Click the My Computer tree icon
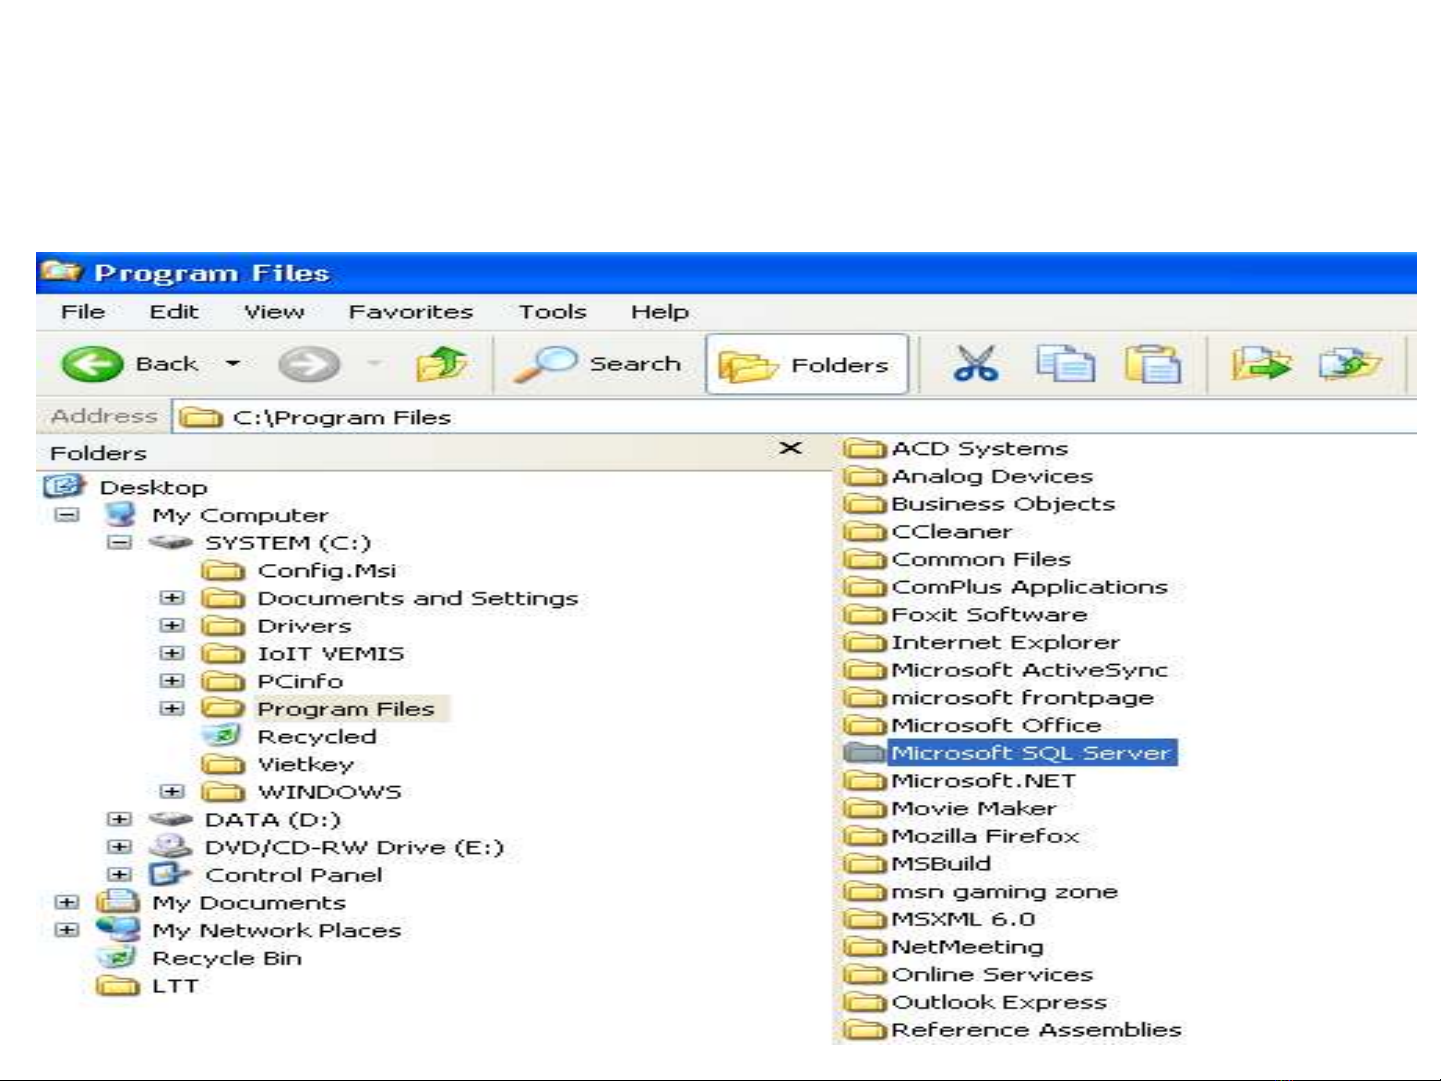The width and height of the screenshot is (1441, 1081). click(120, 515)
